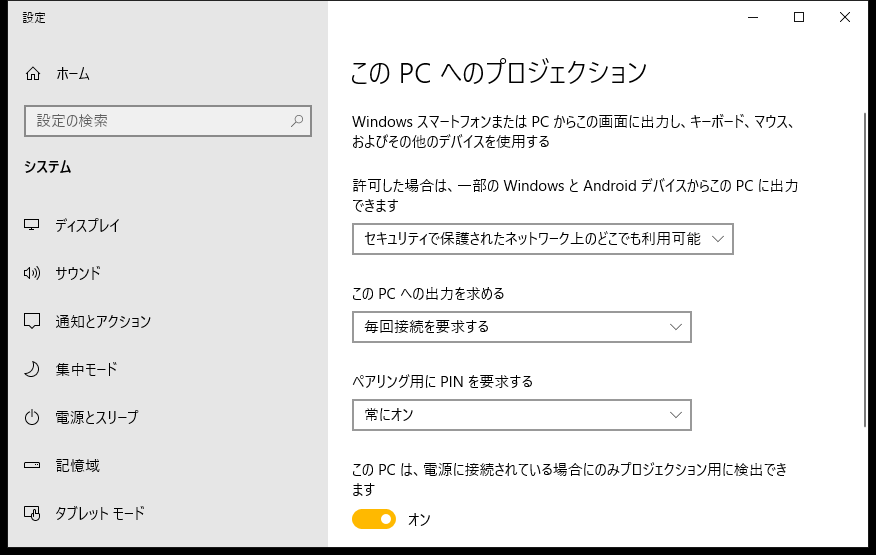Screen dimensions: 876x555
Task: Click the Display monitor icon
Action: pyautogui.click(x=32, y=225)
